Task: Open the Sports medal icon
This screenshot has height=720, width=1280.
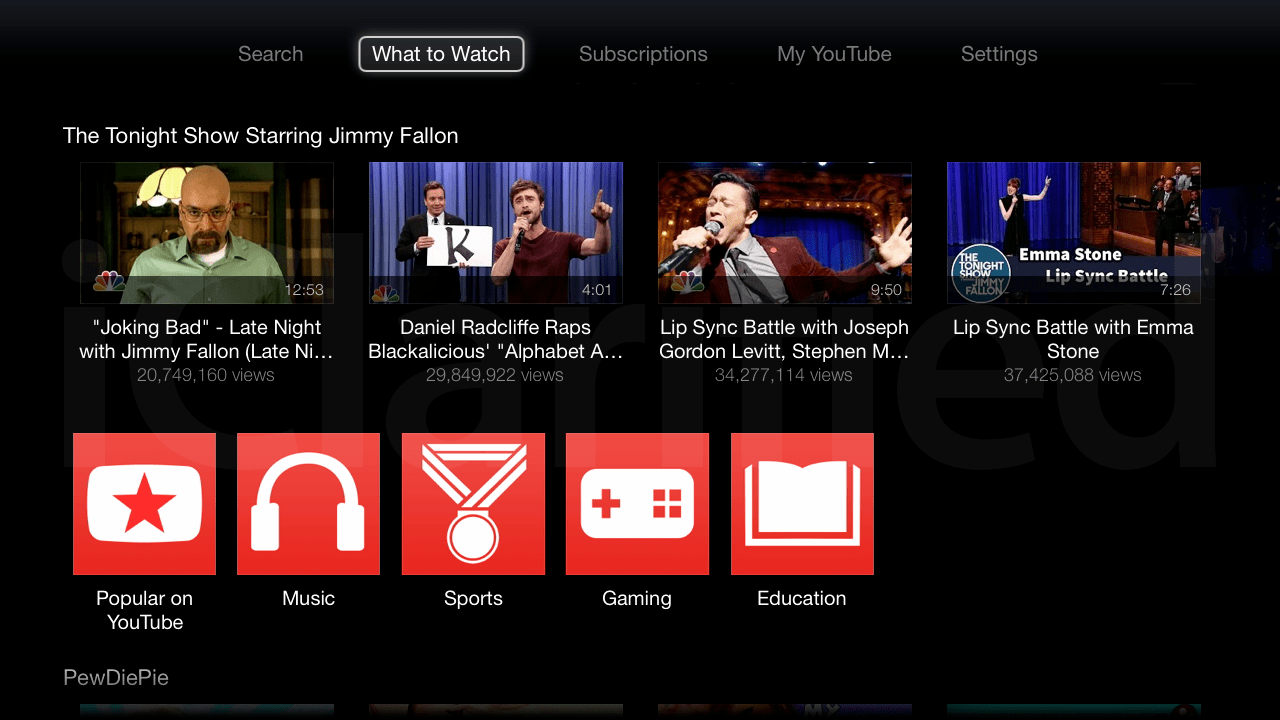Action: tap(473, 504)
